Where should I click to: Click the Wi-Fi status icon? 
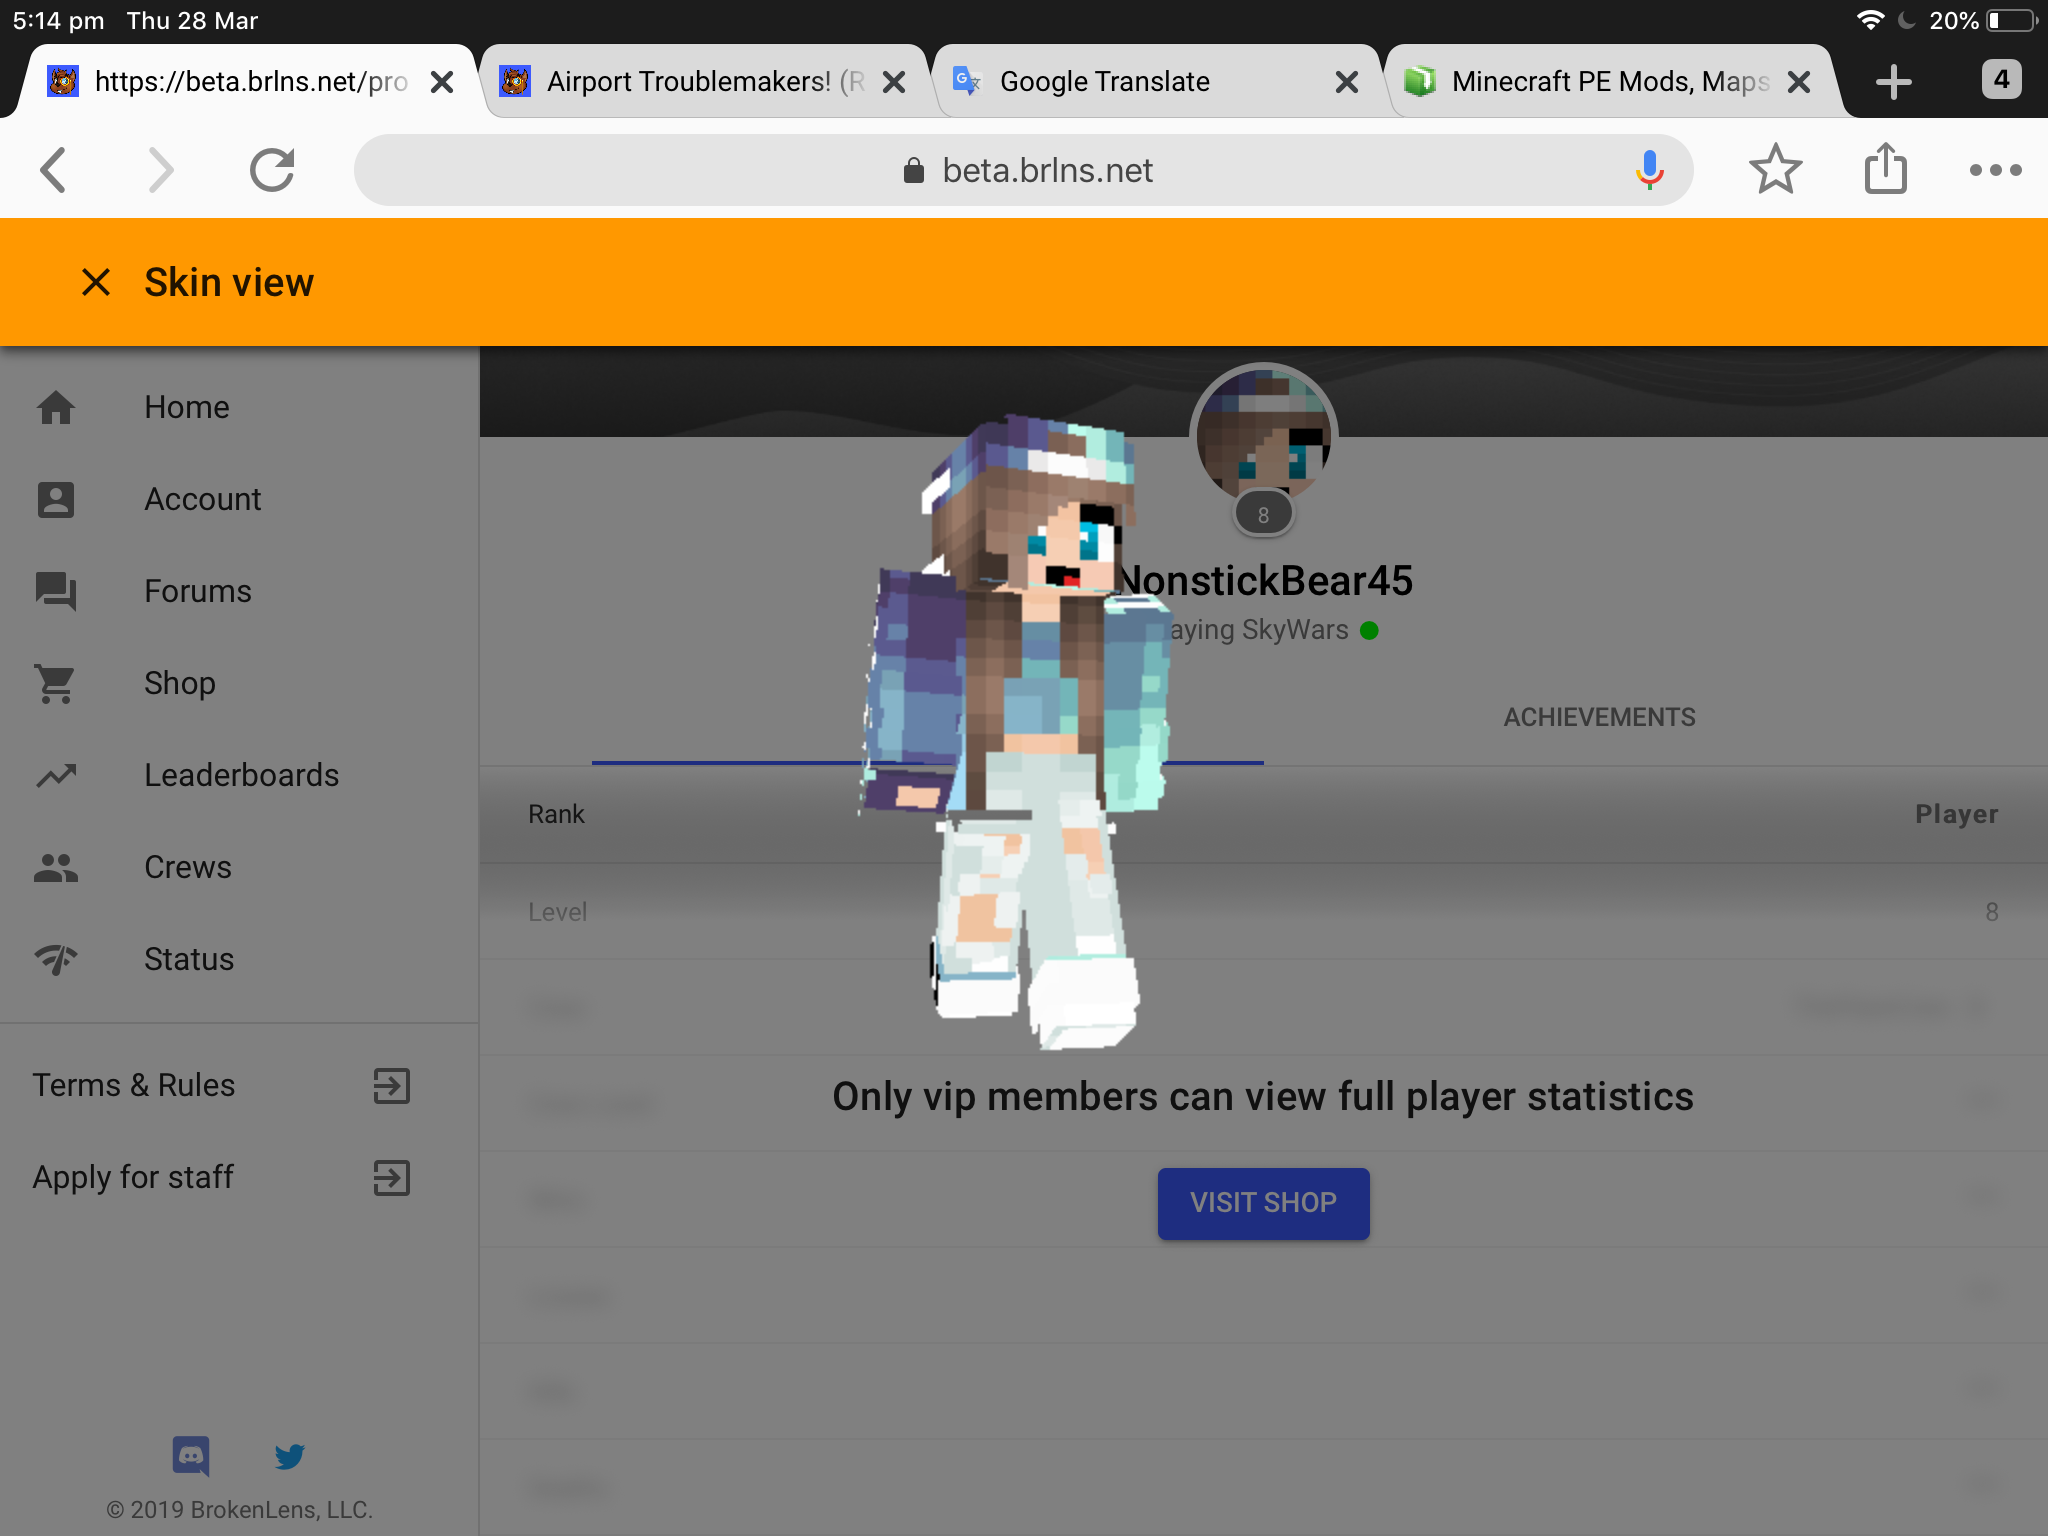coord(1870,20)
